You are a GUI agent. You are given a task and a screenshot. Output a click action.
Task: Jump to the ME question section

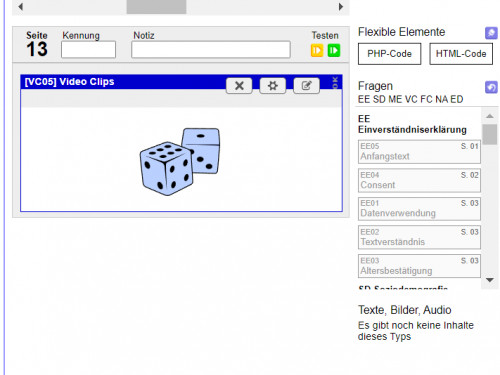click(x=395, y=99)
